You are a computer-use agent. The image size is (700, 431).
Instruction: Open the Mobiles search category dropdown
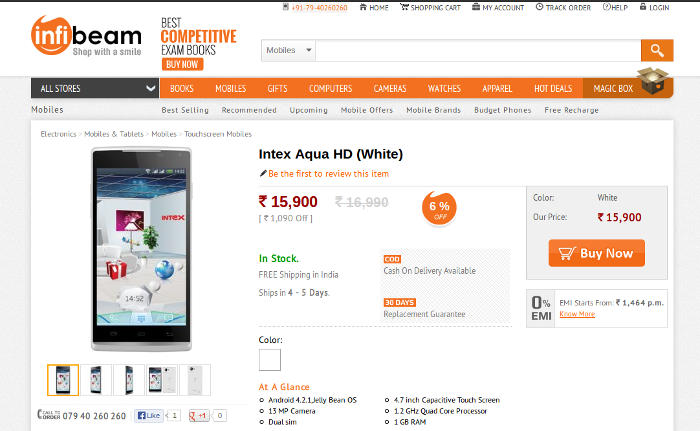tap(288, 50)
